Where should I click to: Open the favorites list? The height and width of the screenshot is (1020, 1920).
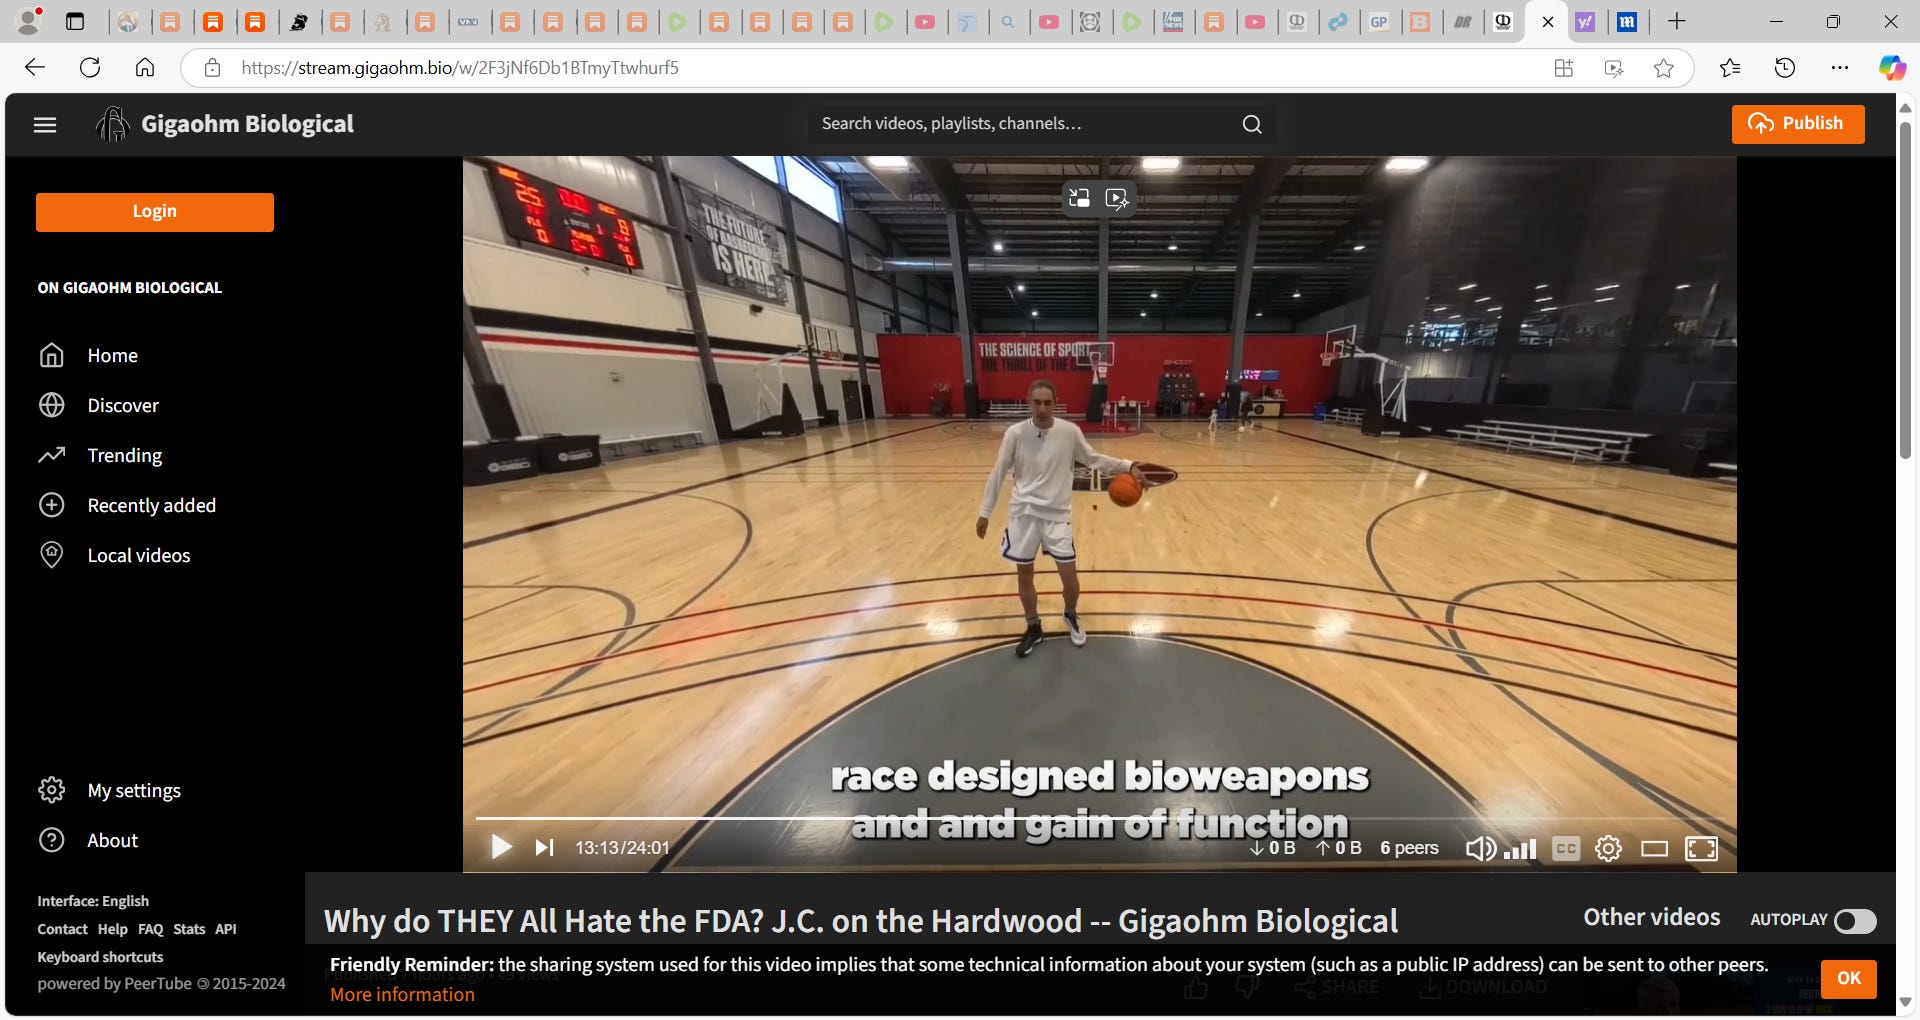pos(1730,68)
